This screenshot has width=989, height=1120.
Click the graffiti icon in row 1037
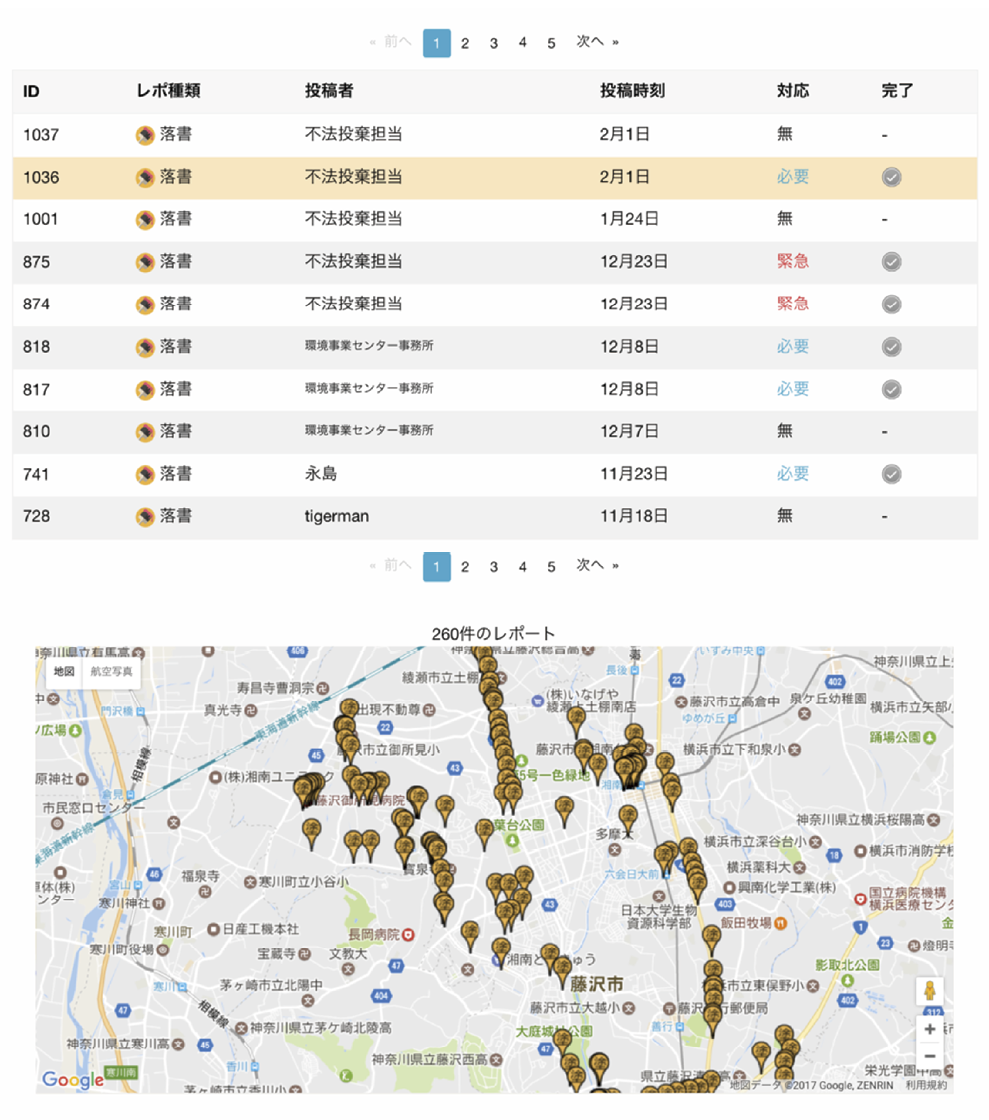(145, 135)
